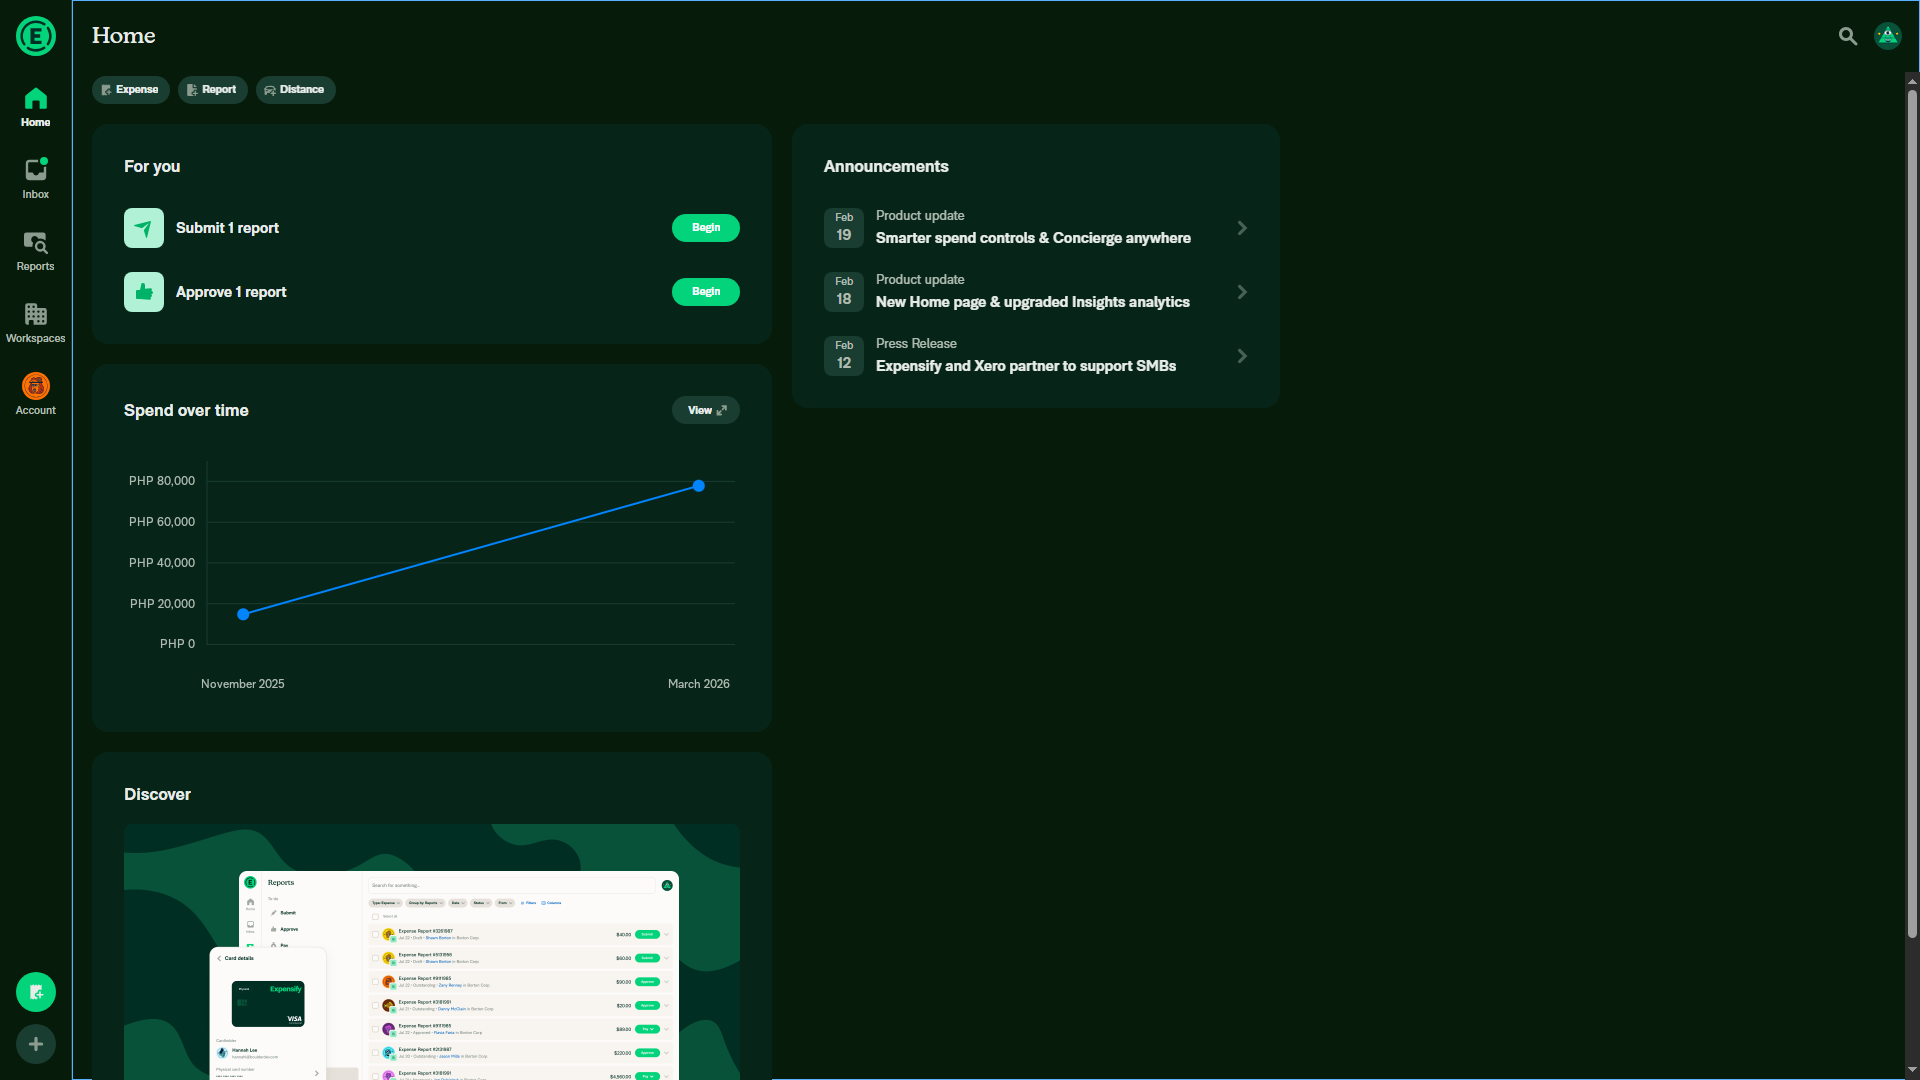Open profile avatar at top right
Screen dimensions: 1920x1080
(1887, 36)
